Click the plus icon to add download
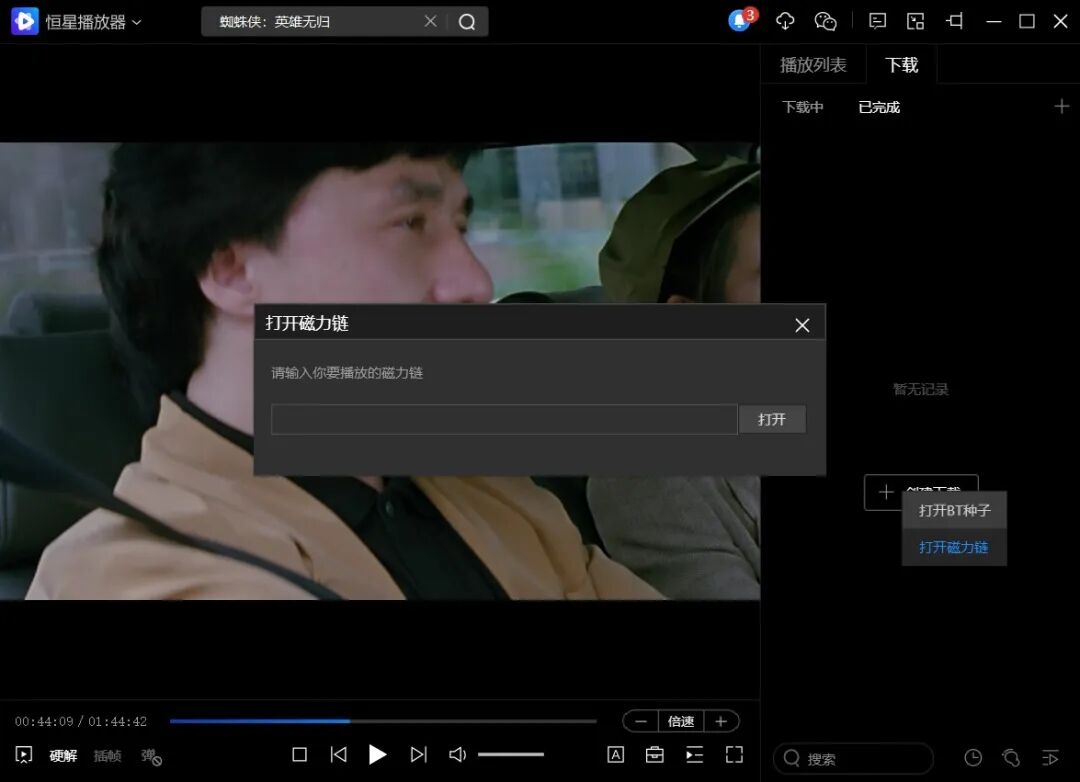 click(1061, 106)
